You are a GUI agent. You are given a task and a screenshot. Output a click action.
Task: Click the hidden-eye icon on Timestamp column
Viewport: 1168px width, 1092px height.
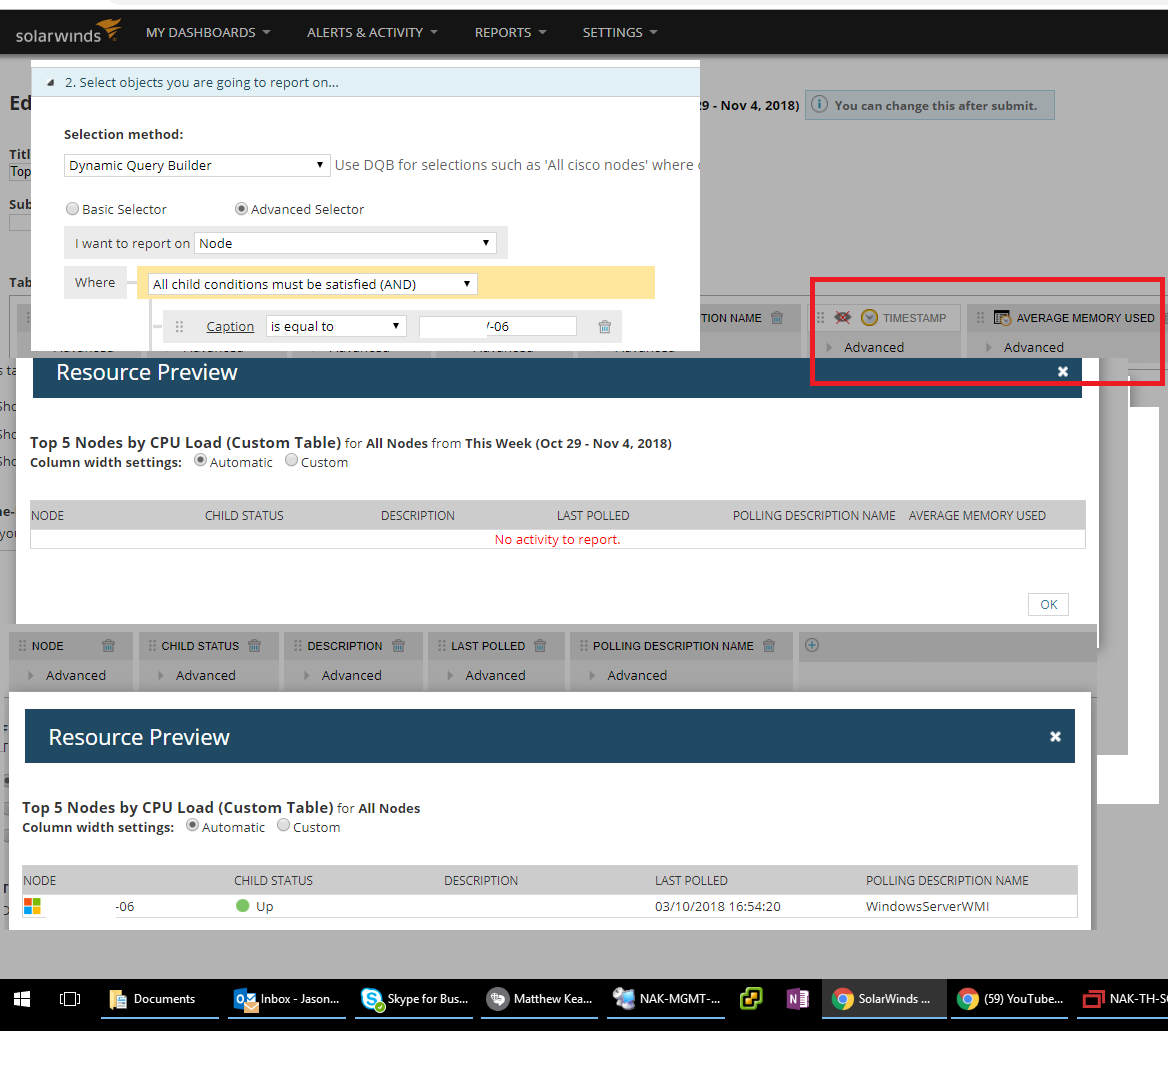point(842,318)
